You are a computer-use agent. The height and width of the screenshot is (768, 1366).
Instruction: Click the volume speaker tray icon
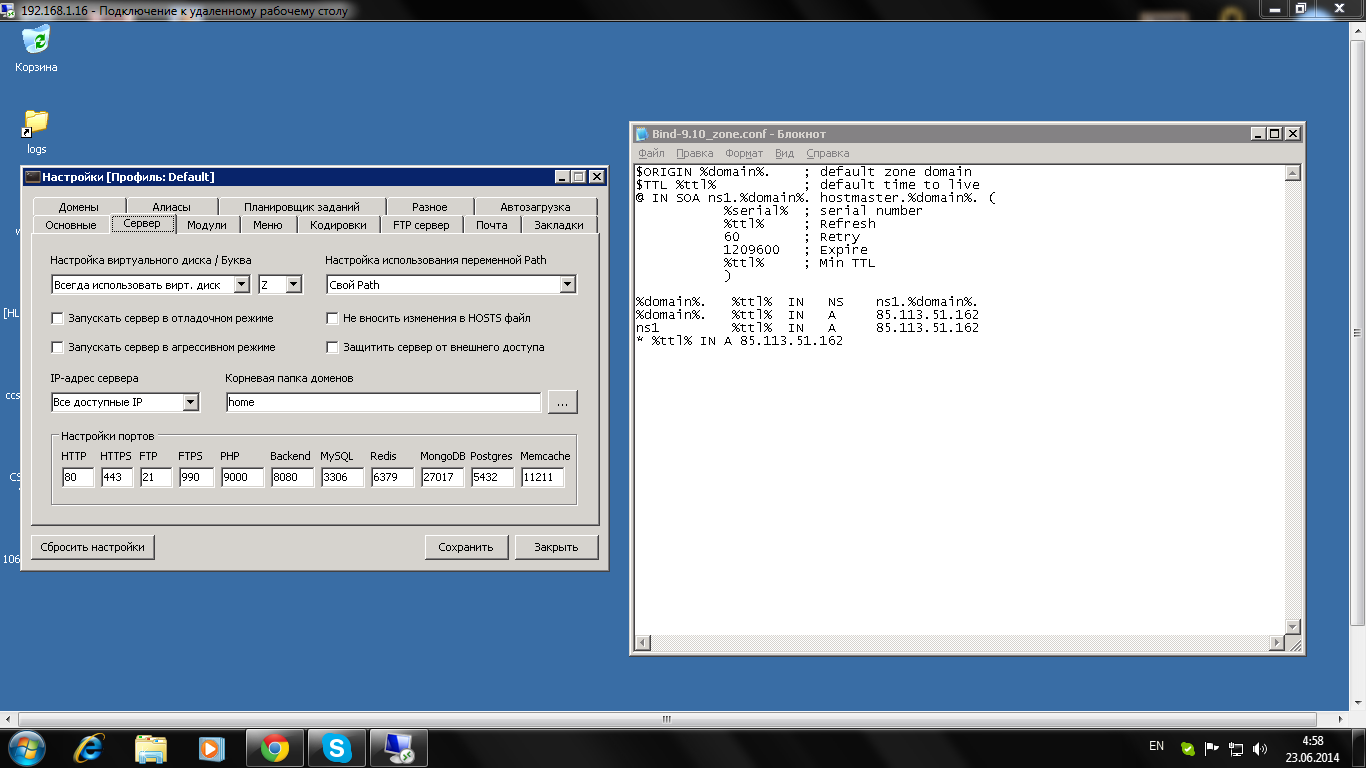pyautogui.click(x=1260, y=748)
